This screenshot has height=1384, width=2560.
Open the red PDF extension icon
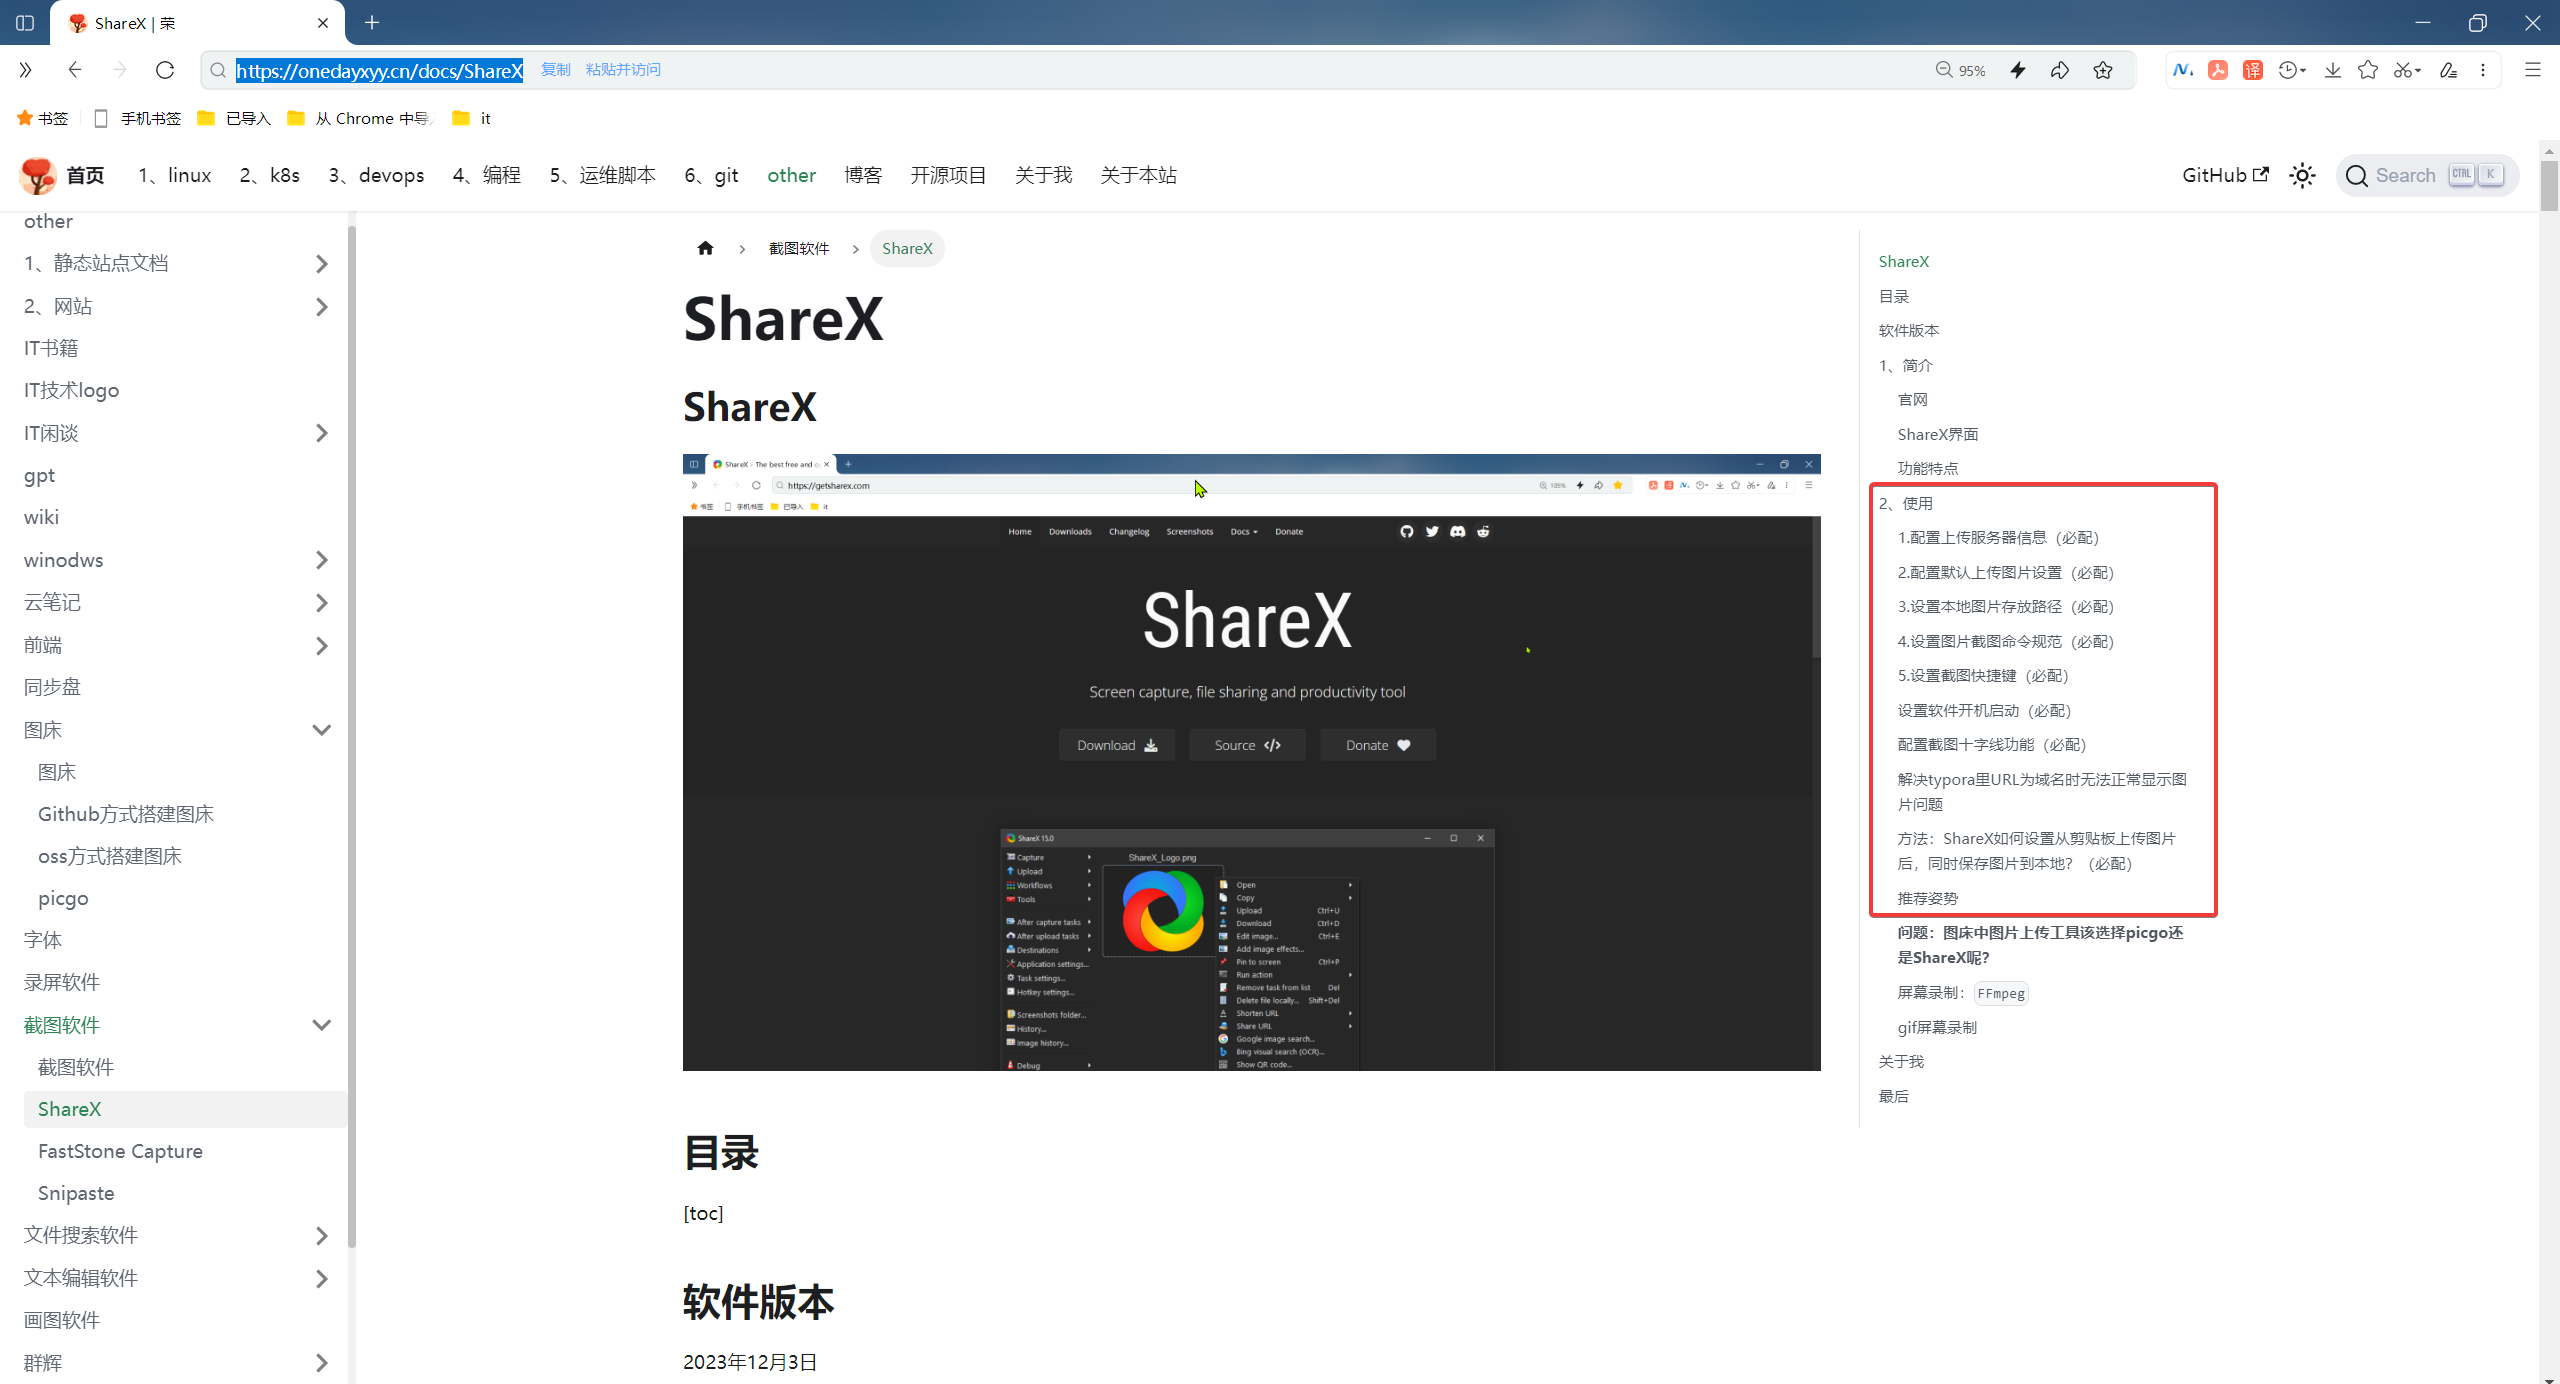coord(2217,70)
